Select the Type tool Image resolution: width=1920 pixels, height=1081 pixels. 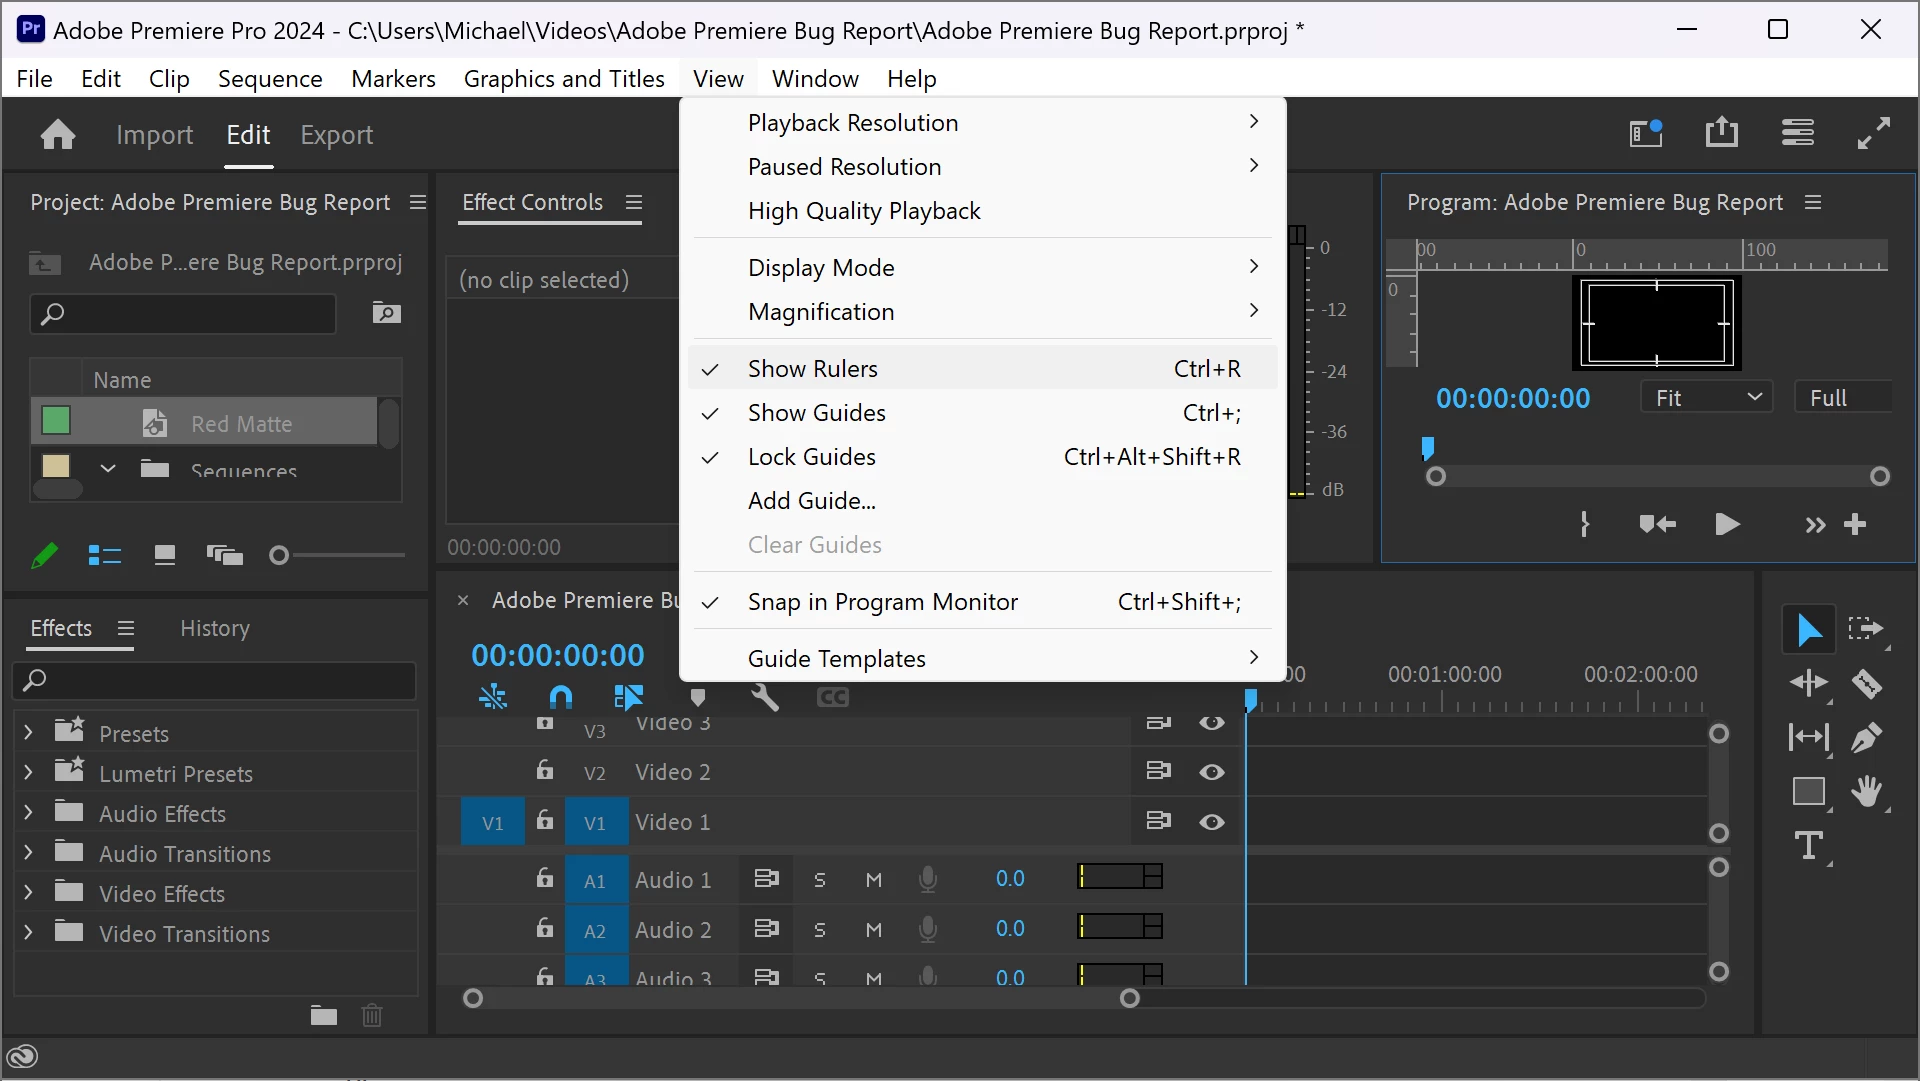(1809, 846)
